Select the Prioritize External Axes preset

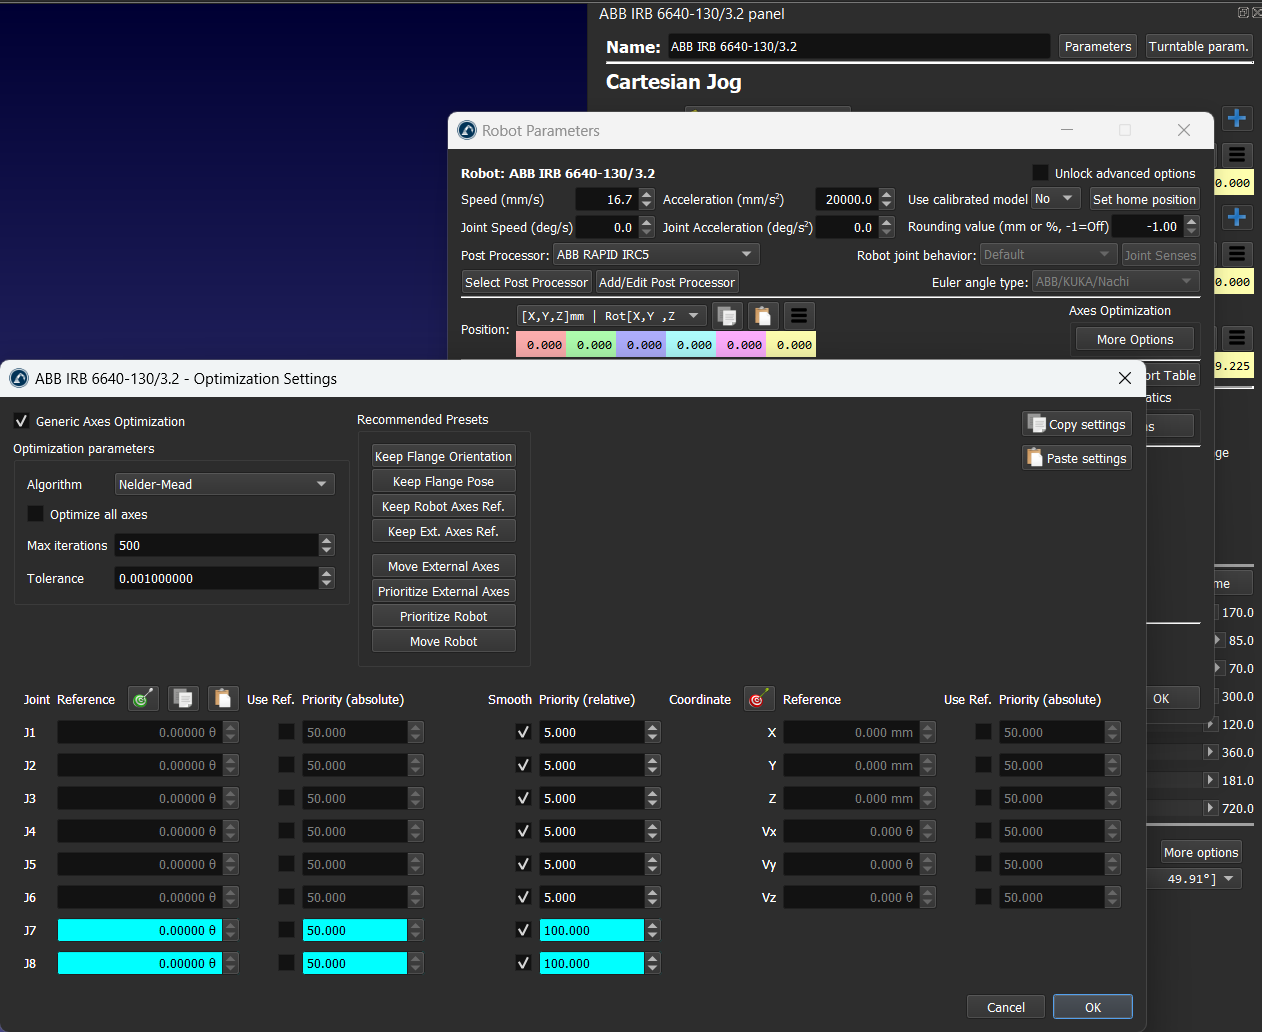click(443, 591)
